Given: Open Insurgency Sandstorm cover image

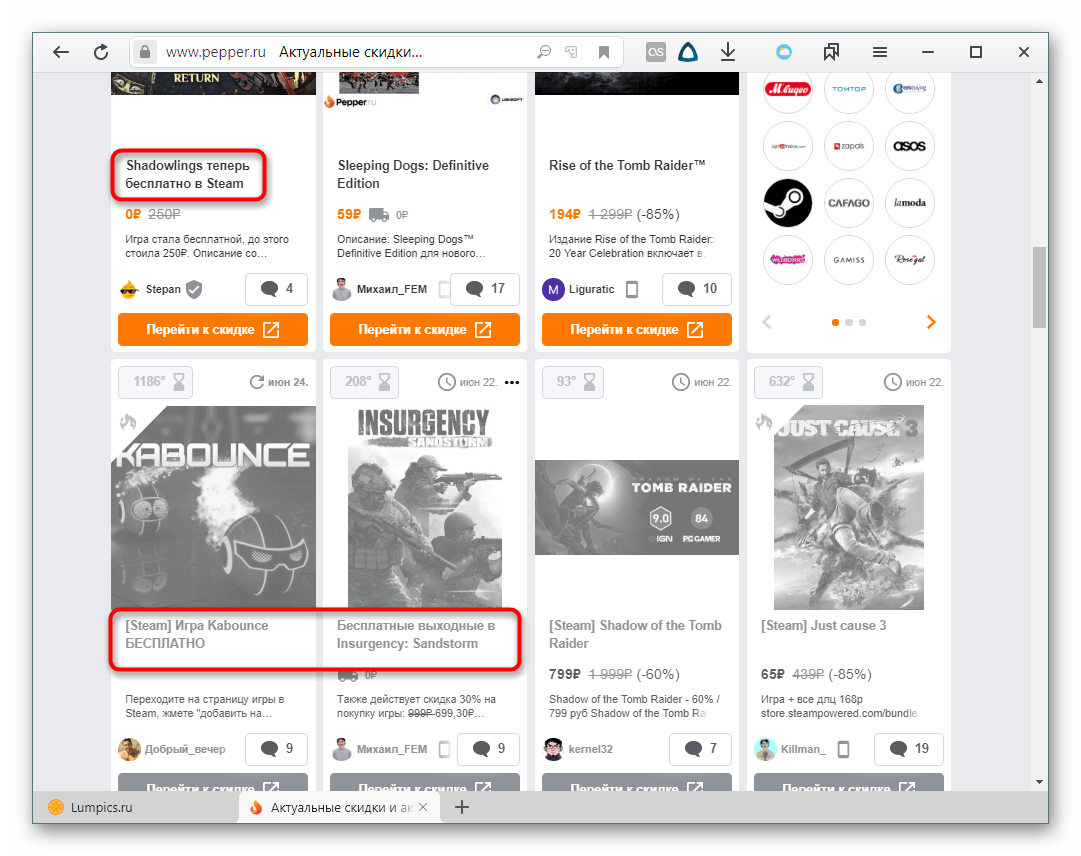Looking at the screenshot, I should (425, 507).
